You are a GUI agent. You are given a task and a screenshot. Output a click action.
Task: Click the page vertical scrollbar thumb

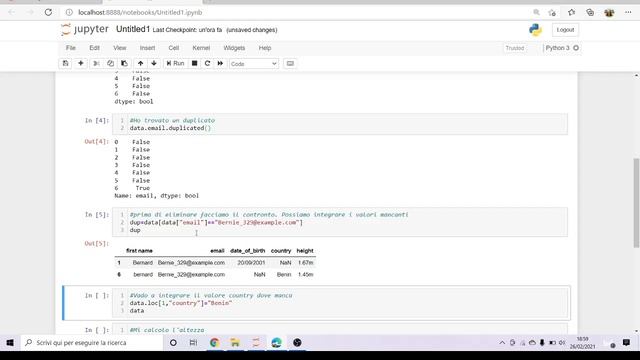point(636,203)
